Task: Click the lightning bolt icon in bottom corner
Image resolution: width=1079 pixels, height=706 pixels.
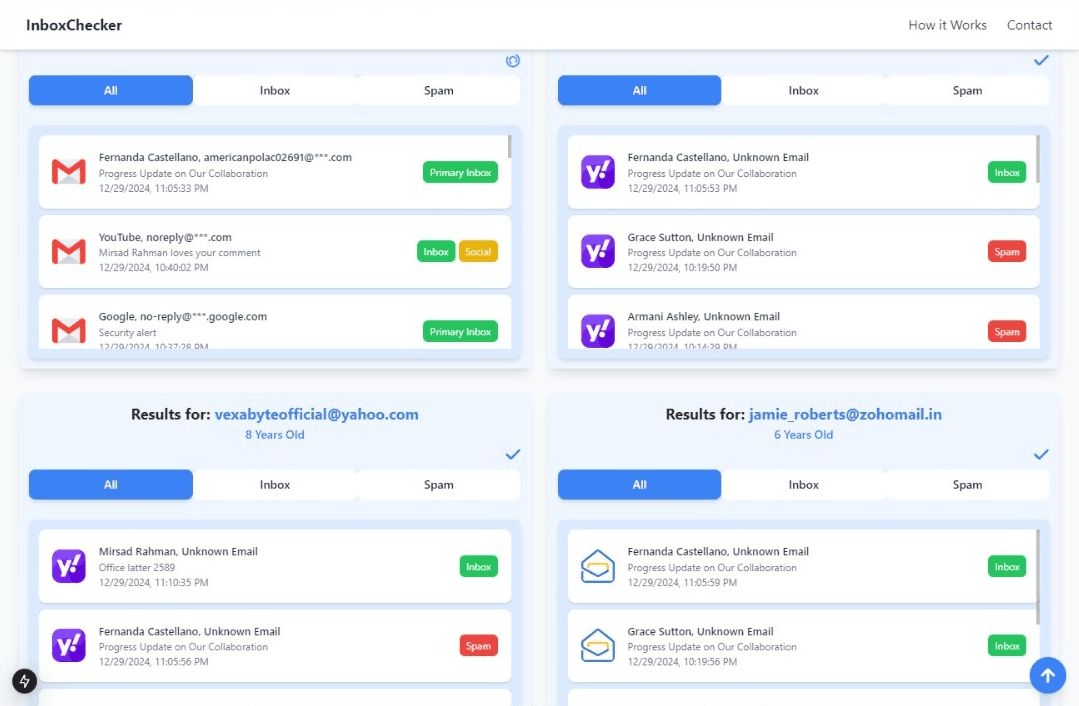Action: [x=25, y=680]
